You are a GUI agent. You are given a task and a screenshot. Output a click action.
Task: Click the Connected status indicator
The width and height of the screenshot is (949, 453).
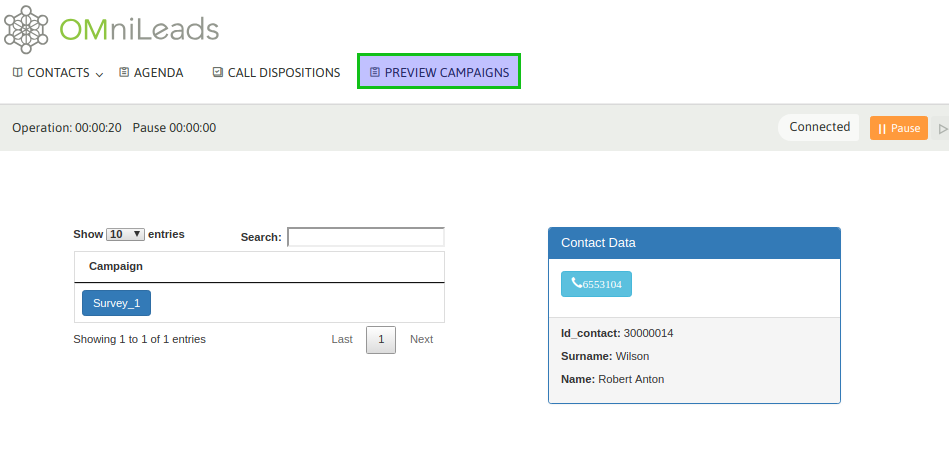coord(819,127)
